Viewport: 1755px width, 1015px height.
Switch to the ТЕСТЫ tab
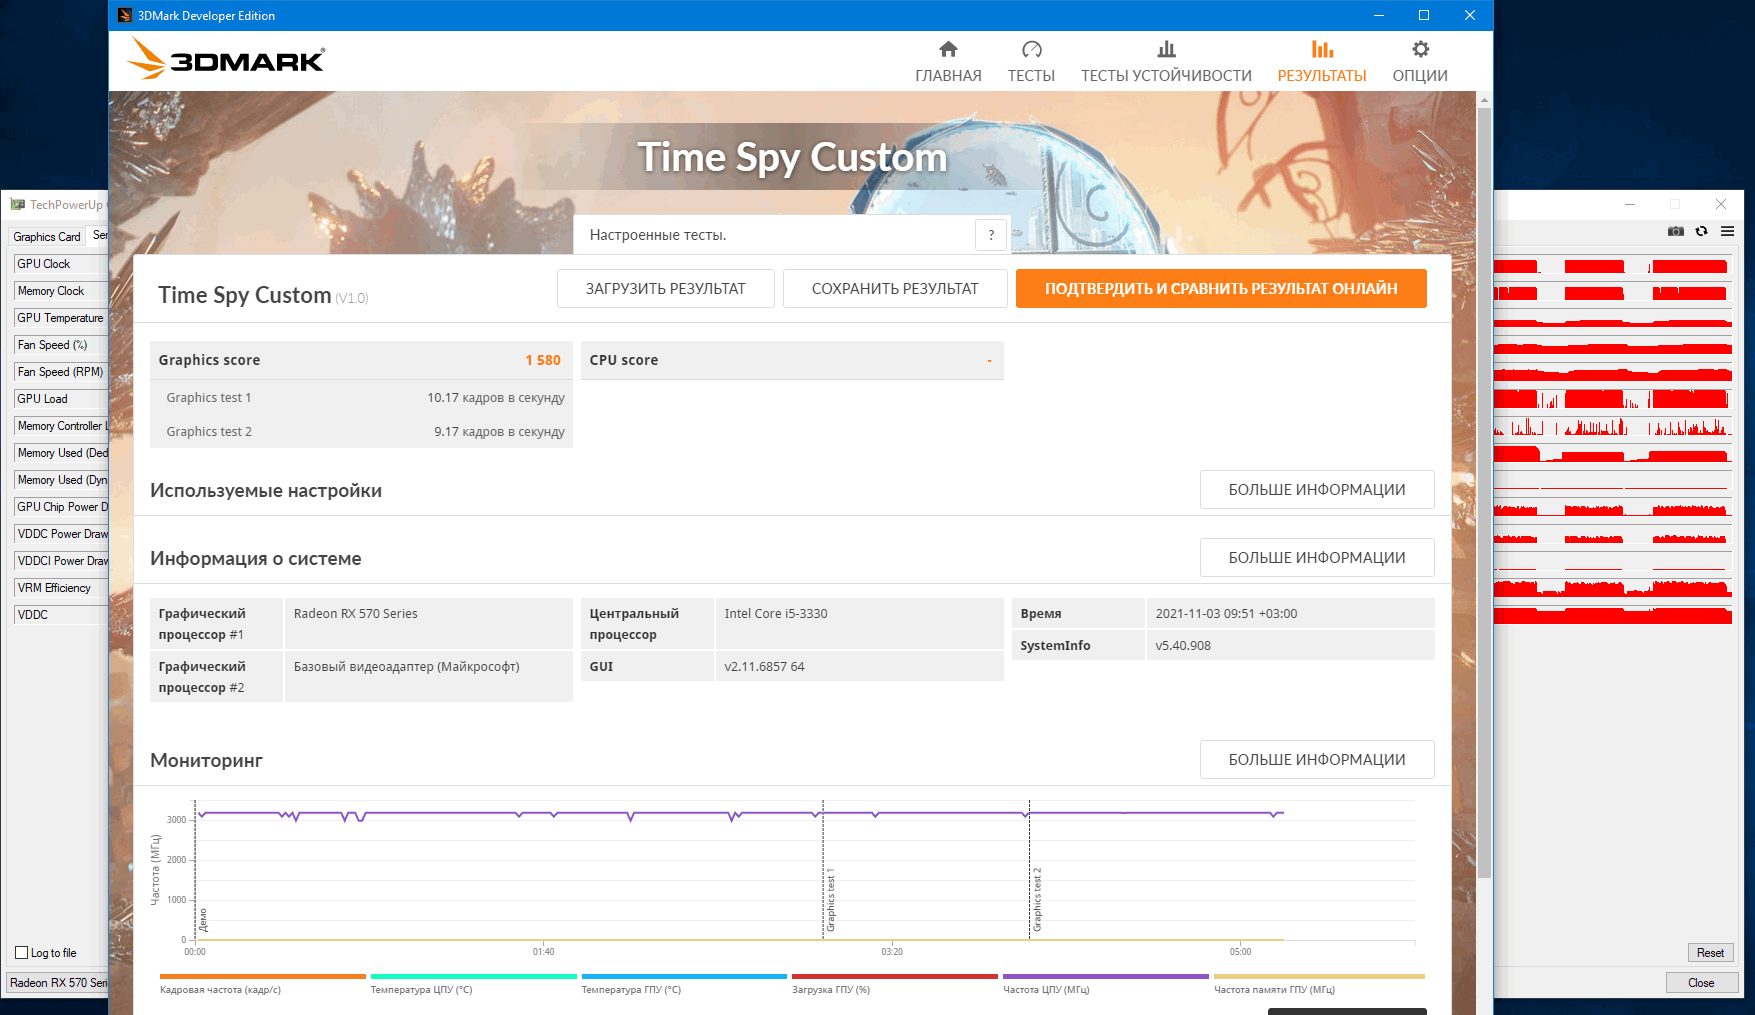1031,62
